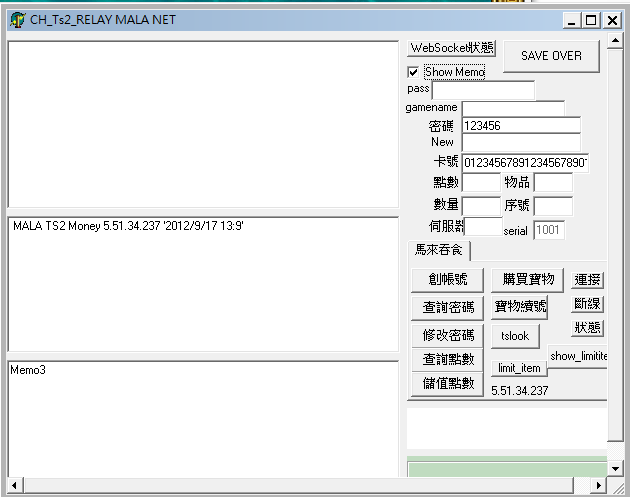Uncheck the Show Memo checkbox
The height and width of the screenshot is (497, 630).
[413, 72]
